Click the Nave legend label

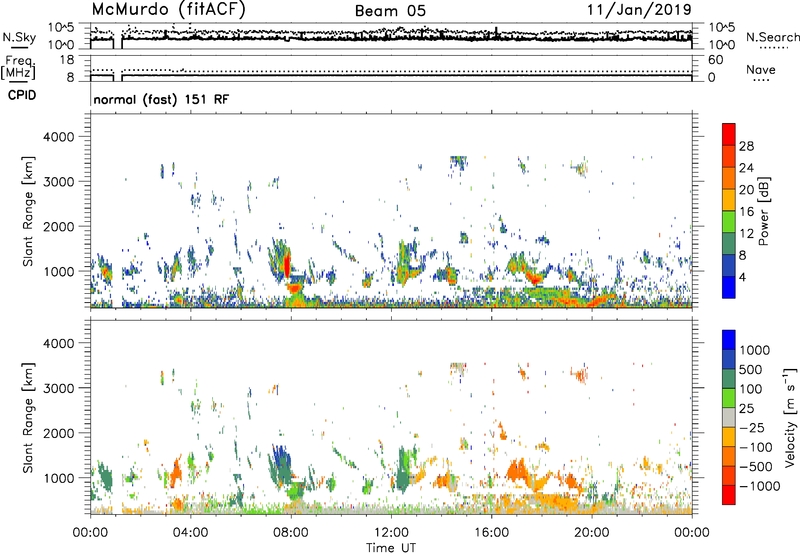click(761, 69)
